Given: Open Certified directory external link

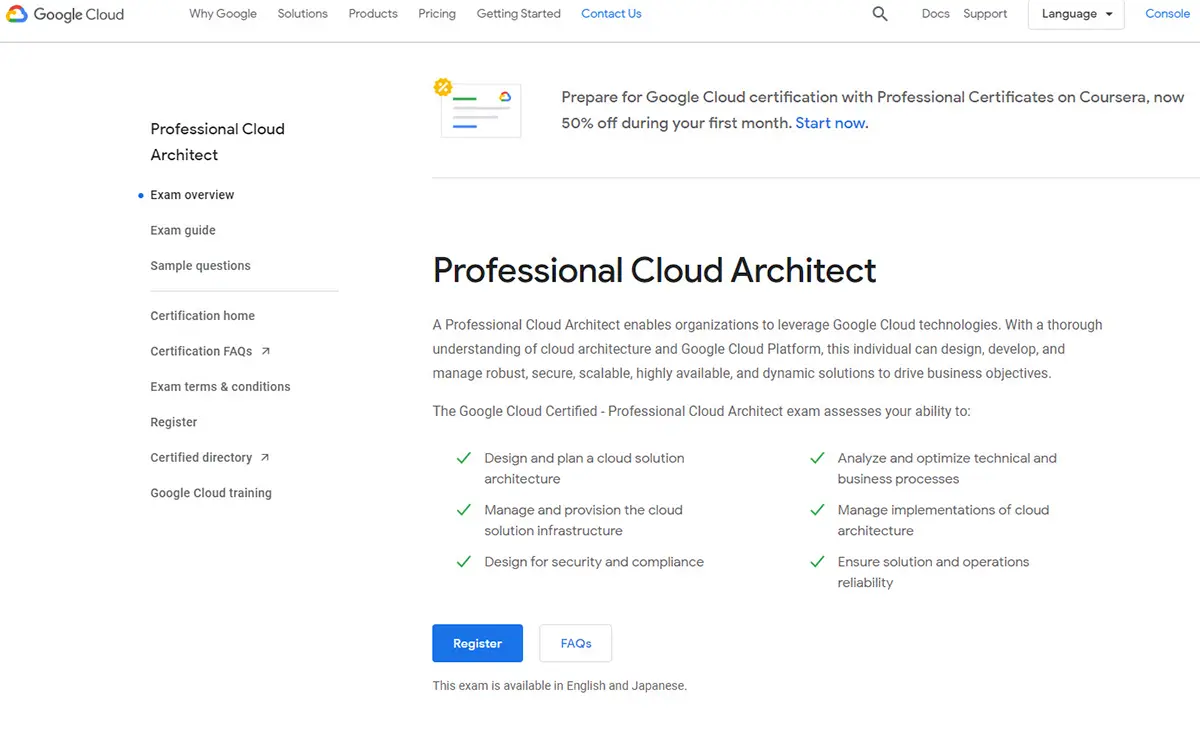Looking at the screenshot, I should (x=210, y=458).
